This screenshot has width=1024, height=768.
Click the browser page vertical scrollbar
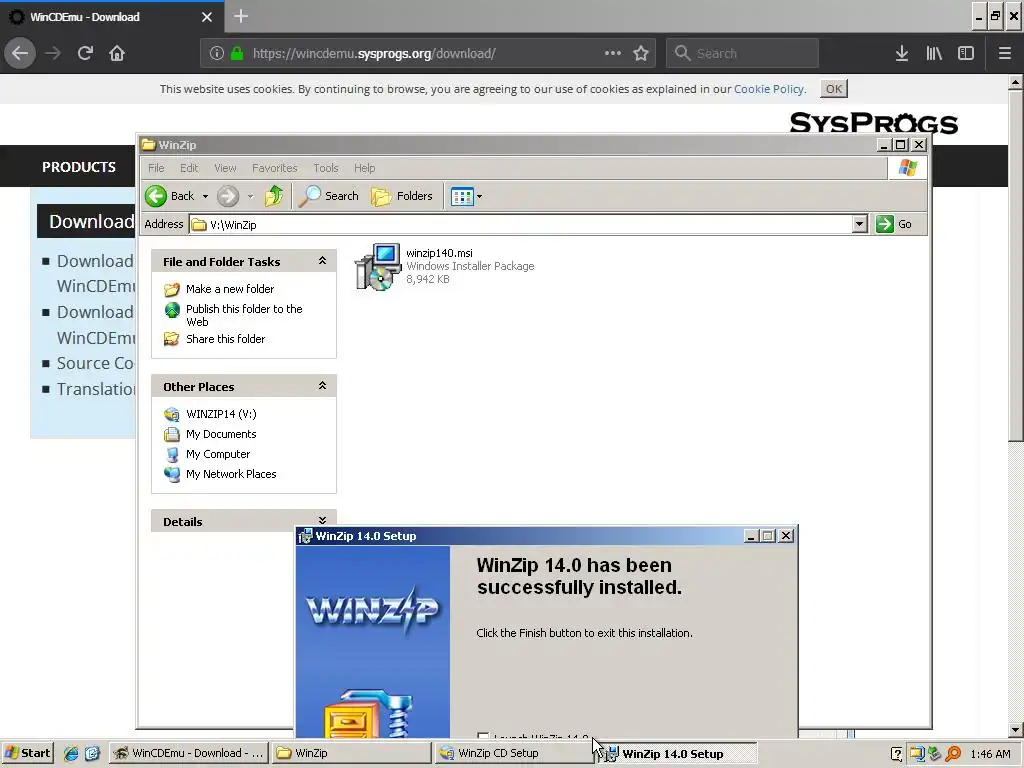[x=1015, y=265]
